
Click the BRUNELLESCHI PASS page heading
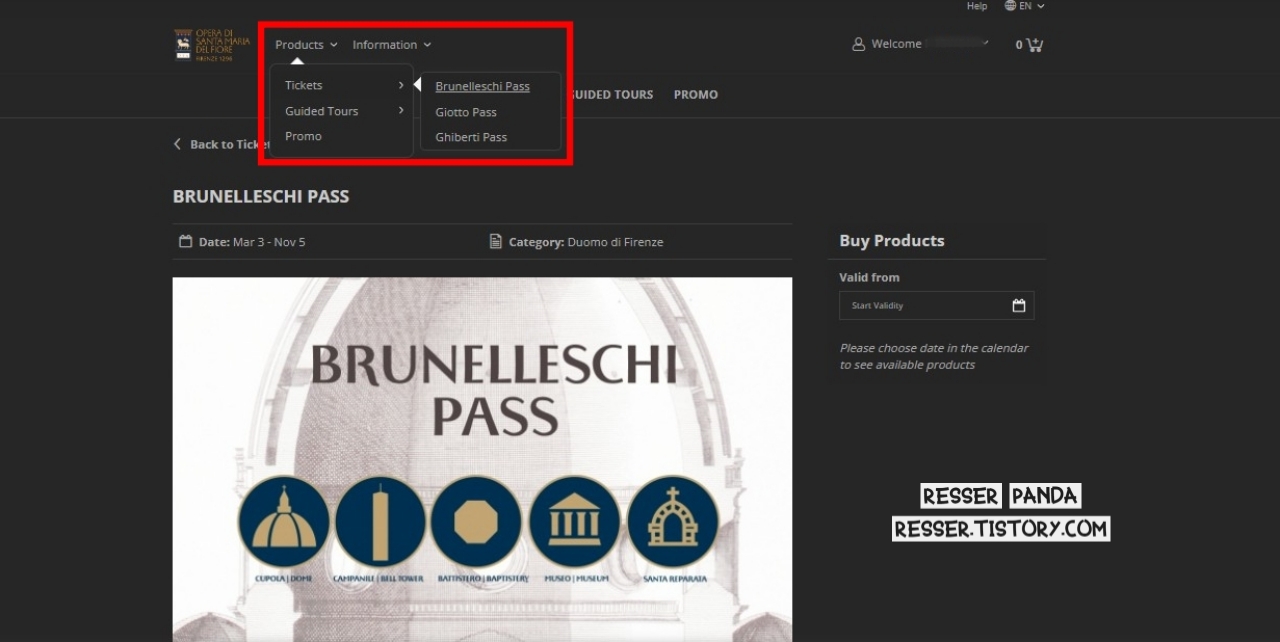point(261,197)
